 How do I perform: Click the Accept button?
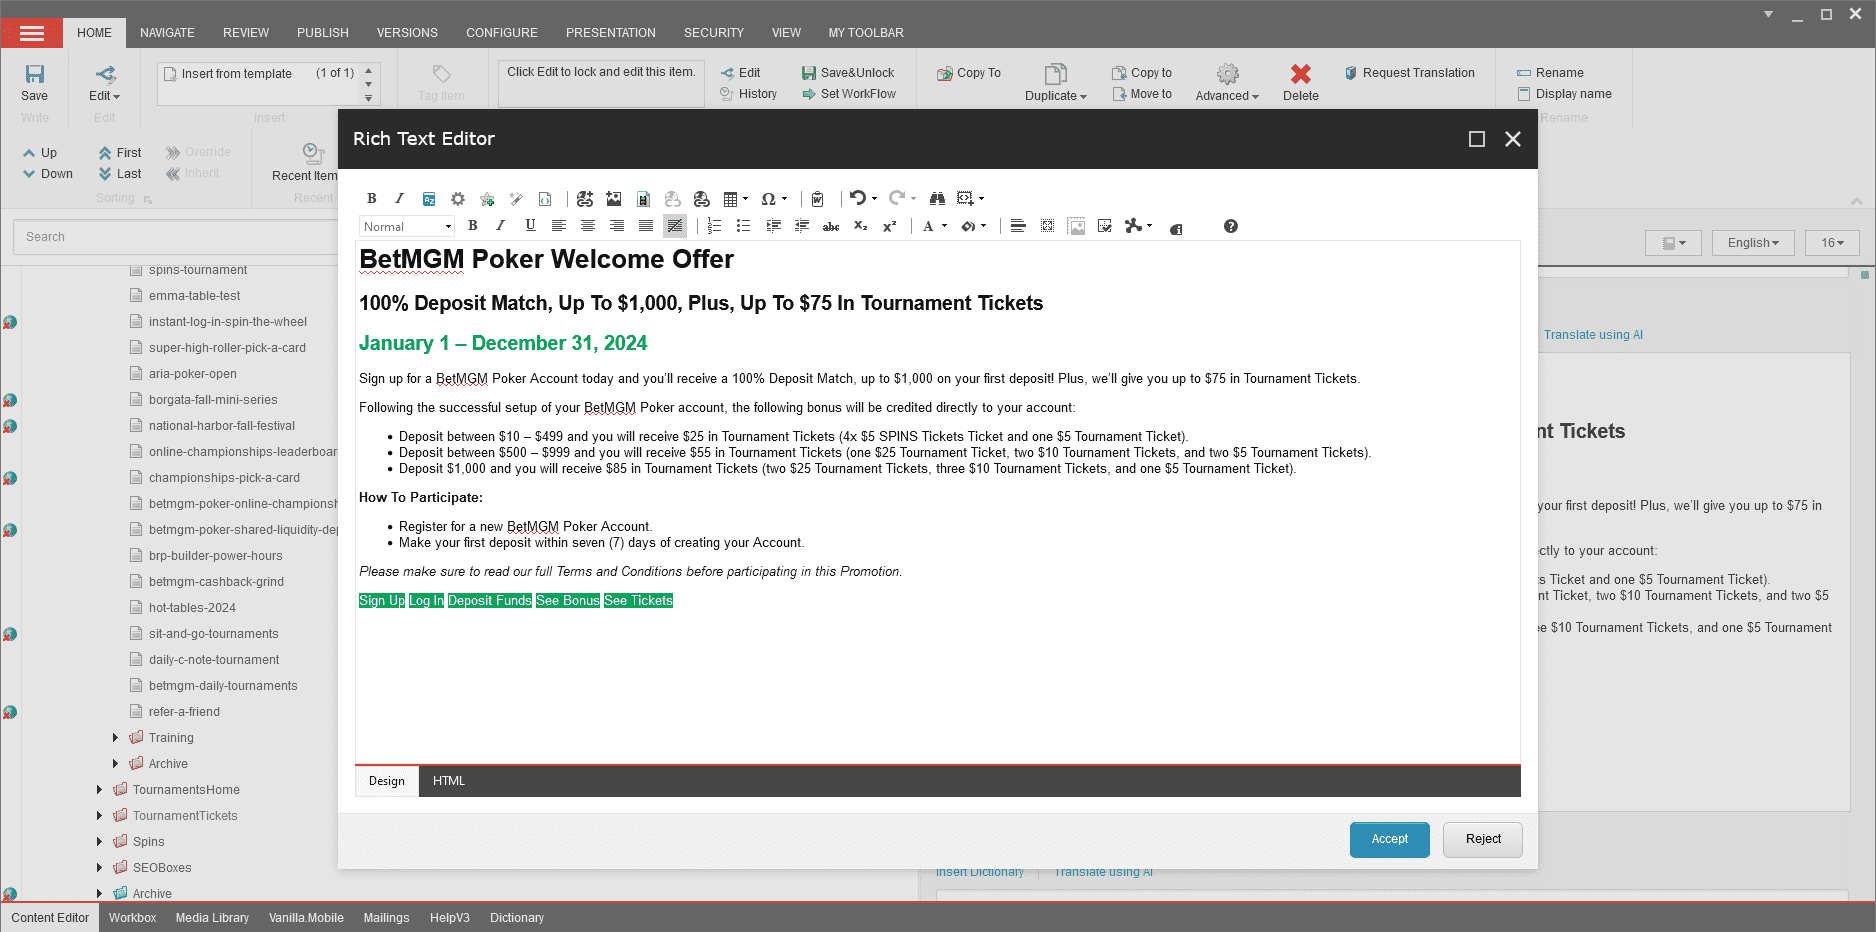(1390, 840)
